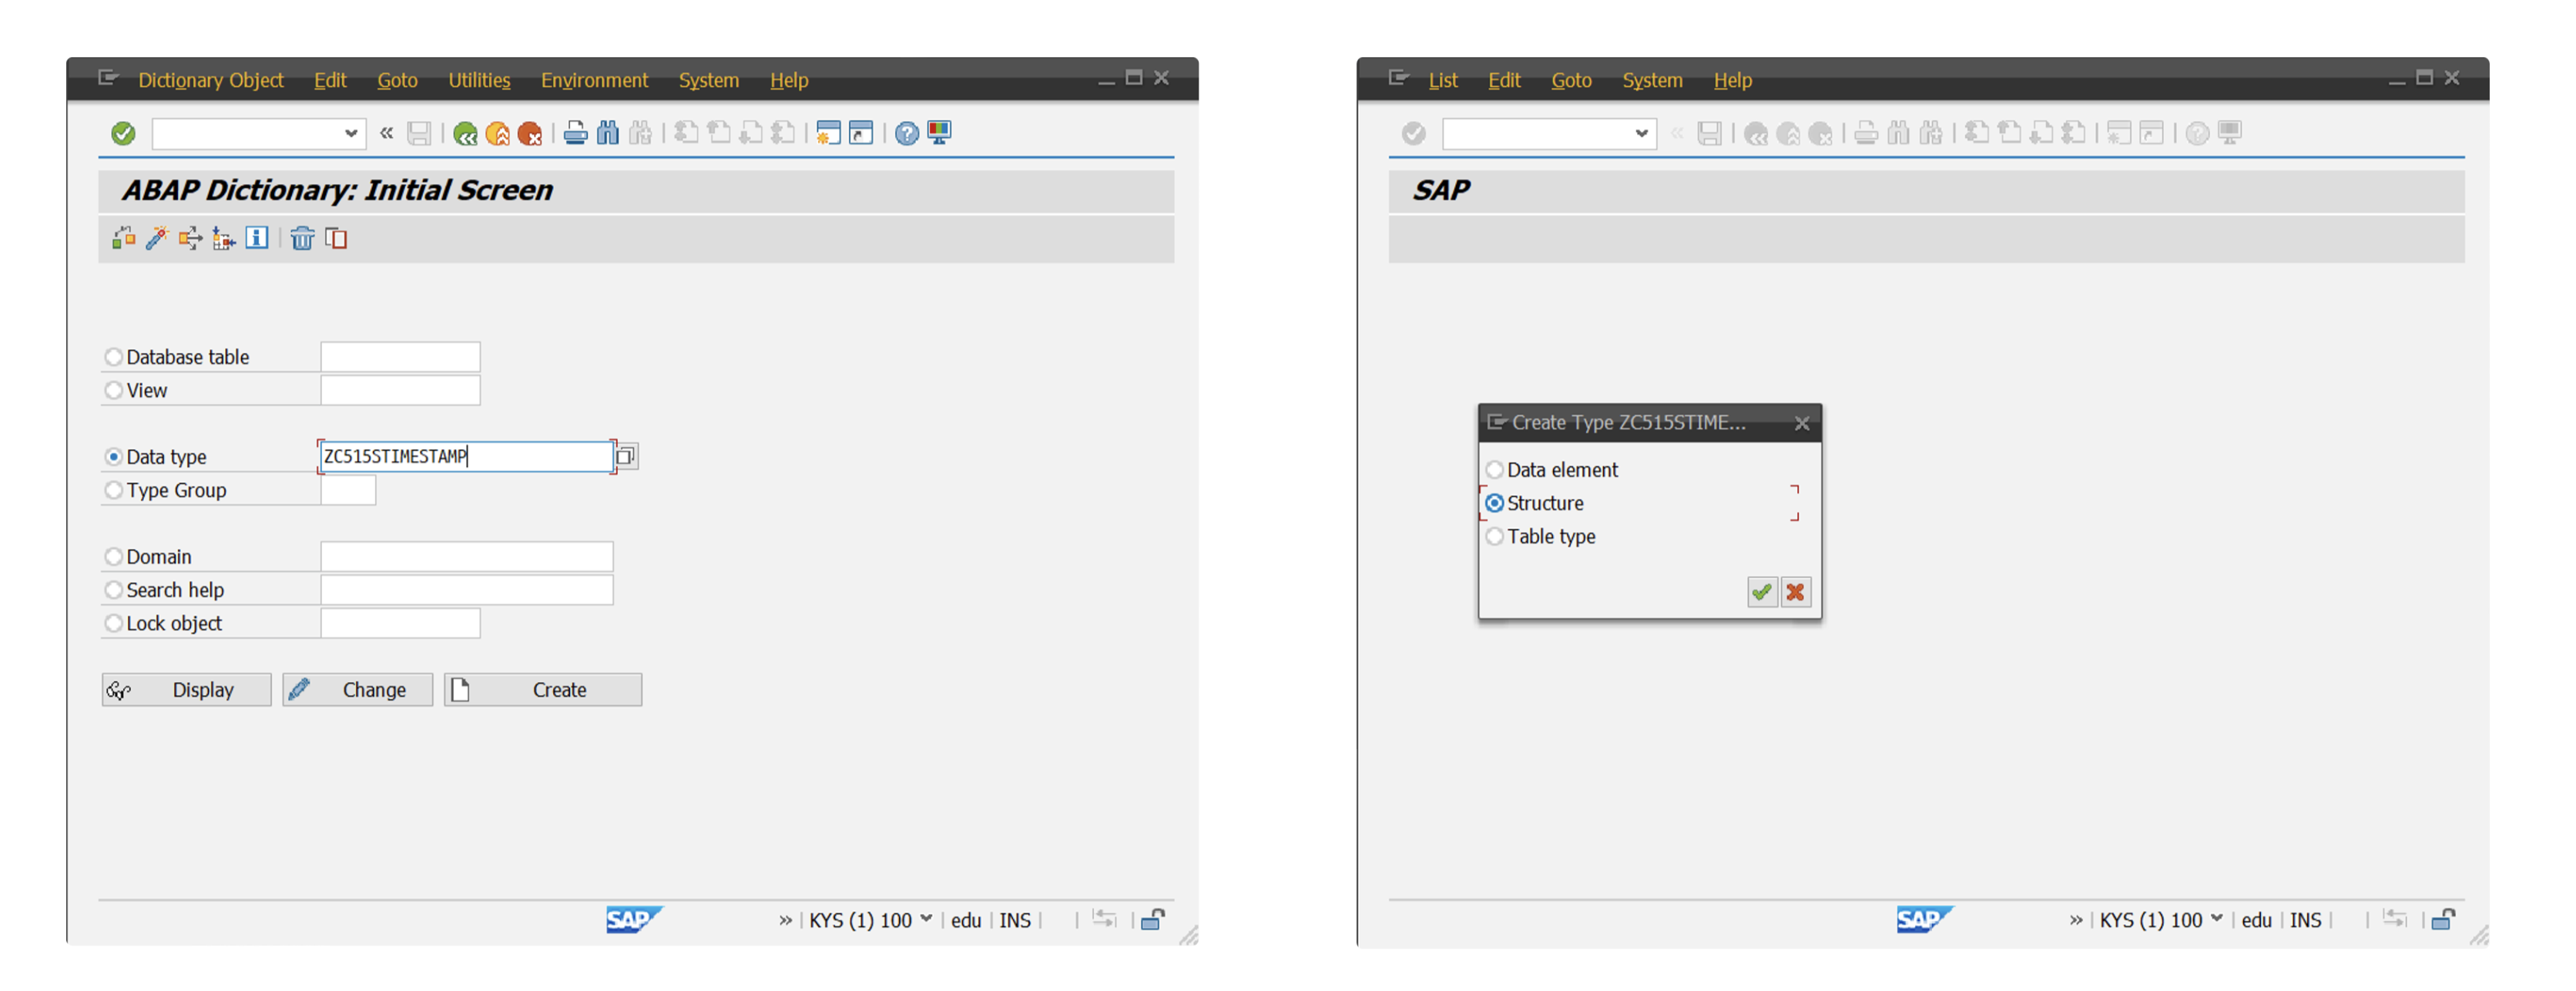Open the Utilities menu

[x=478, y=80]
